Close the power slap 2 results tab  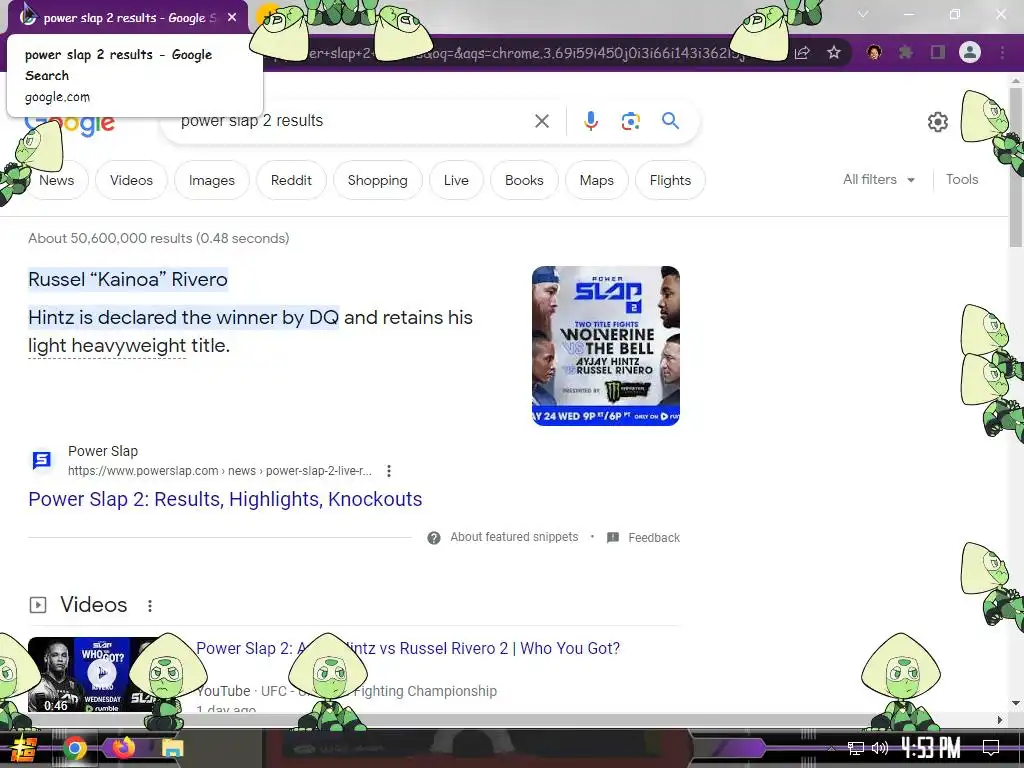[232, 18]
